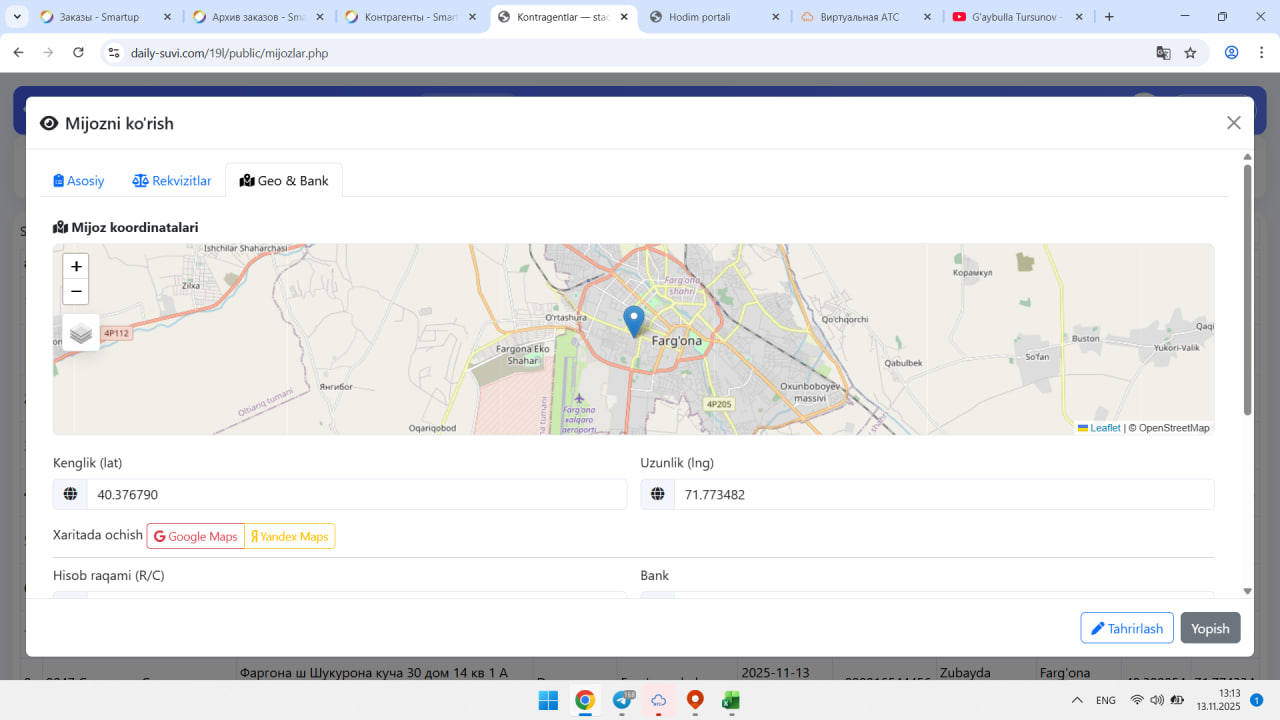The height and width of the screenshot is (720, 1280).
Task: Click the Tahrirlash edit button
Action: 1127,628
